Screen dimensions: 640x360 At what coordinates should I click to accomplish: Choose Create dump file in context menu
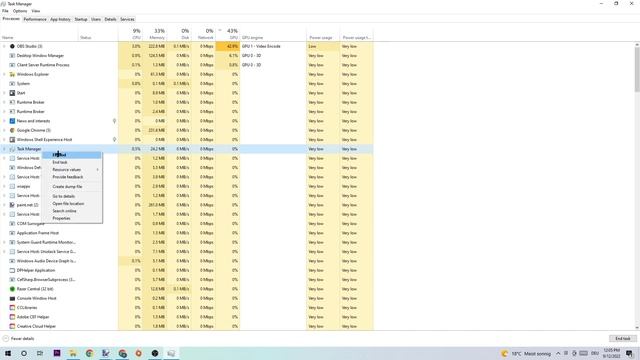pyautogui.click(x=72, y=187)
